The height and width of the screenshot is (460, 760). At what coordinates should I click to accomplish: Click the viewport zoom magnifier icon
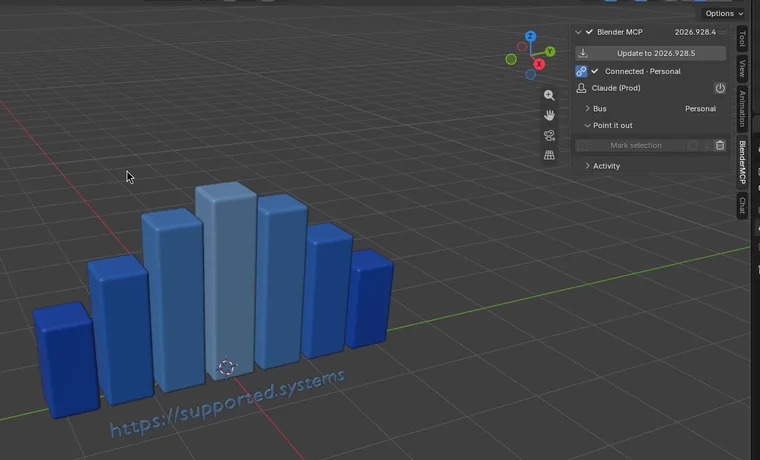[x=549, y=95]
